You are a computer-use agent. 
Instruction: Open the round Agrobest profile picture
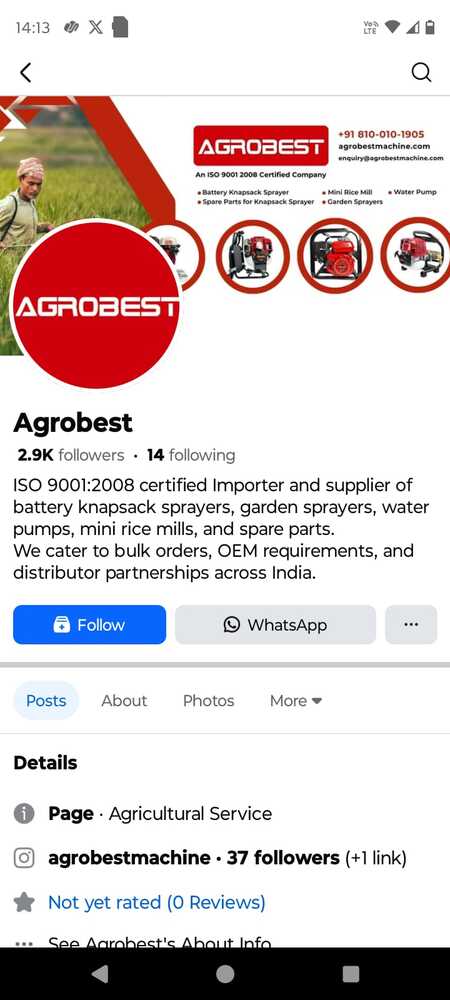pyautogui.click(x=96, y=304)
